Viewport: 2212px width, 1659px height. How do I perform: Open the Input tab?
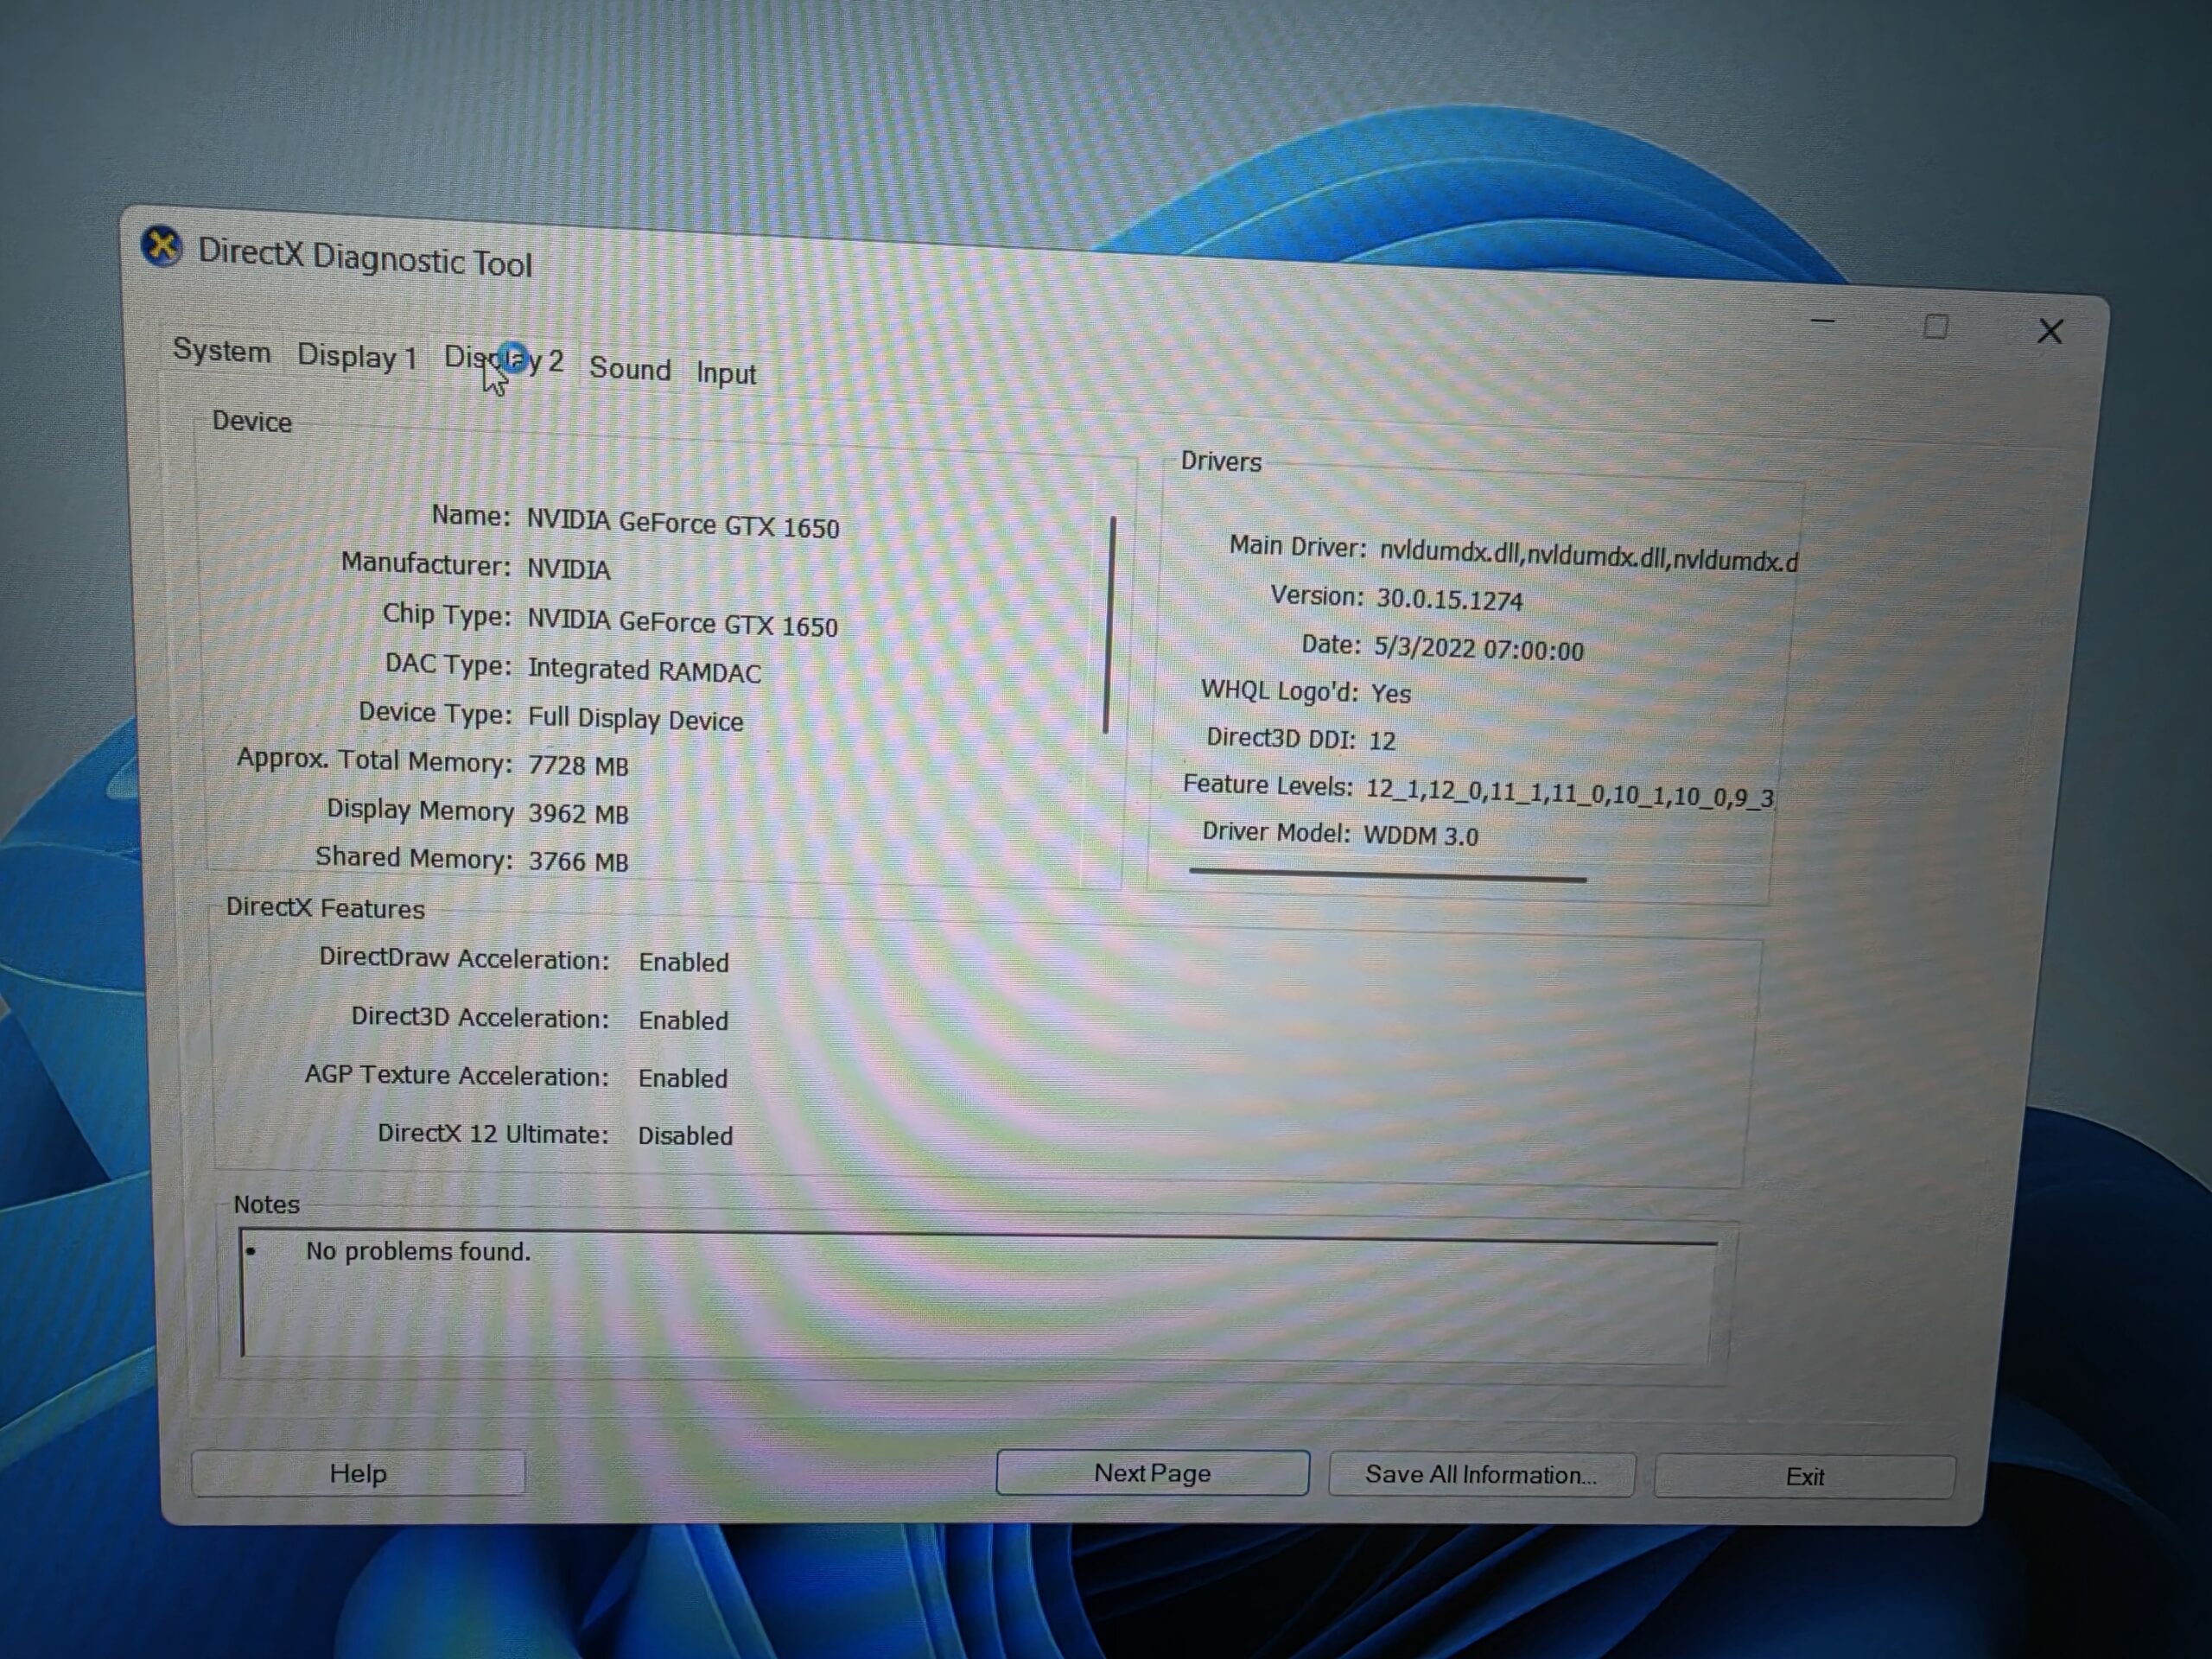pyautogui.click(x=726, y=373)
